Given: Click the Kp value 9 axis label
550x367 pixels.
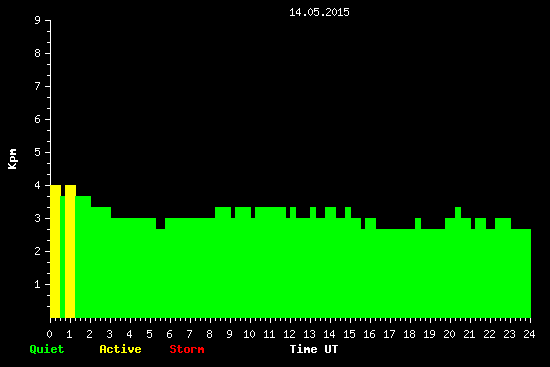Looking at the screenshot, I should click(38, 21).
